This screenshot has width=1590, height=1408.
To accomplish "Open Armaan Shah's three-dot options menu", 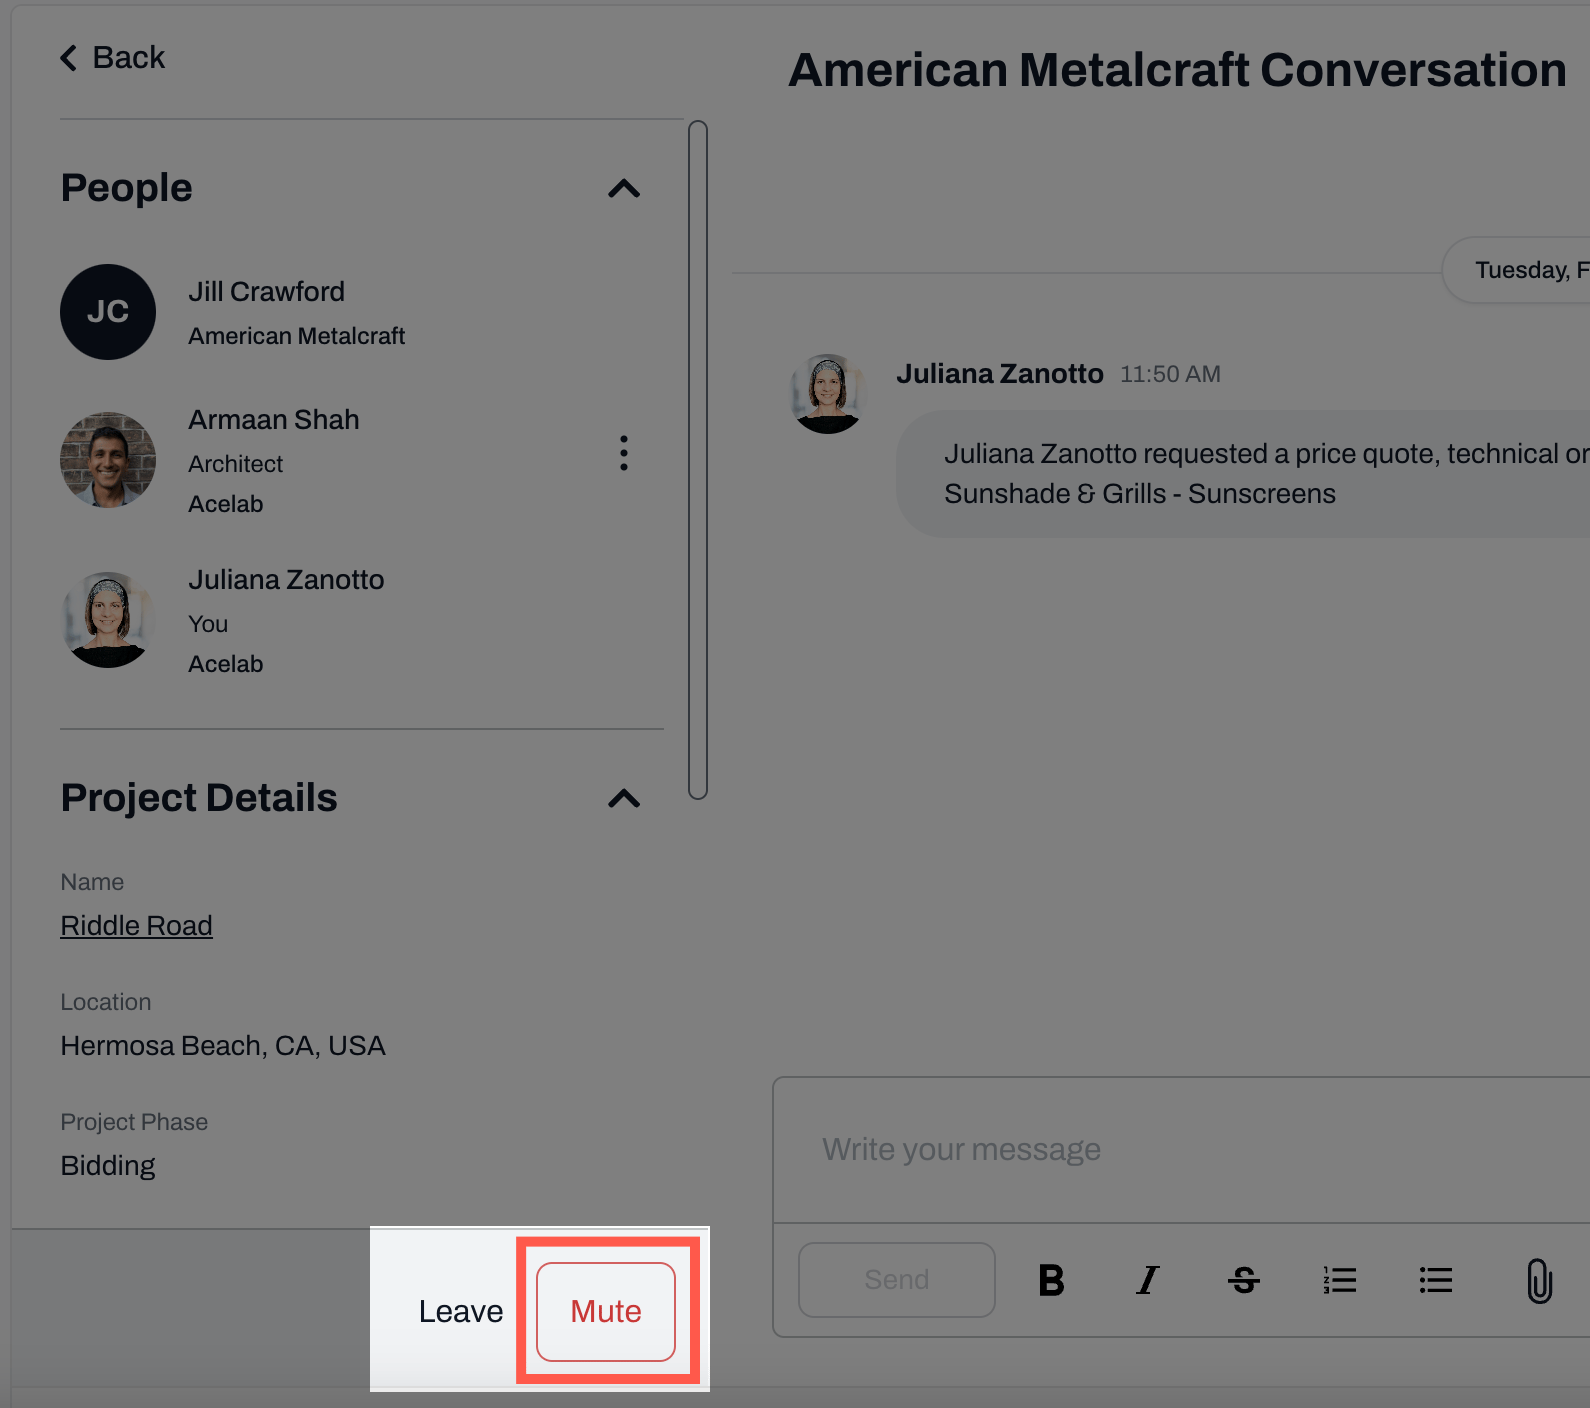I will coord(623,453).
